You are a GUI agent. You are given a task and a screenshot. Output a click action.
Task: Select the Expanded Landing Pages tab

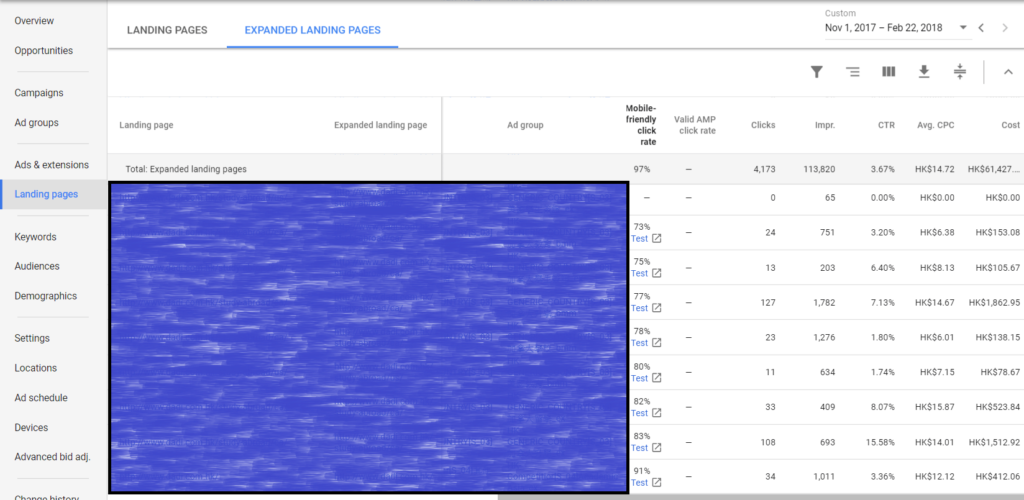pyautogui.click(x=312, y=30)
